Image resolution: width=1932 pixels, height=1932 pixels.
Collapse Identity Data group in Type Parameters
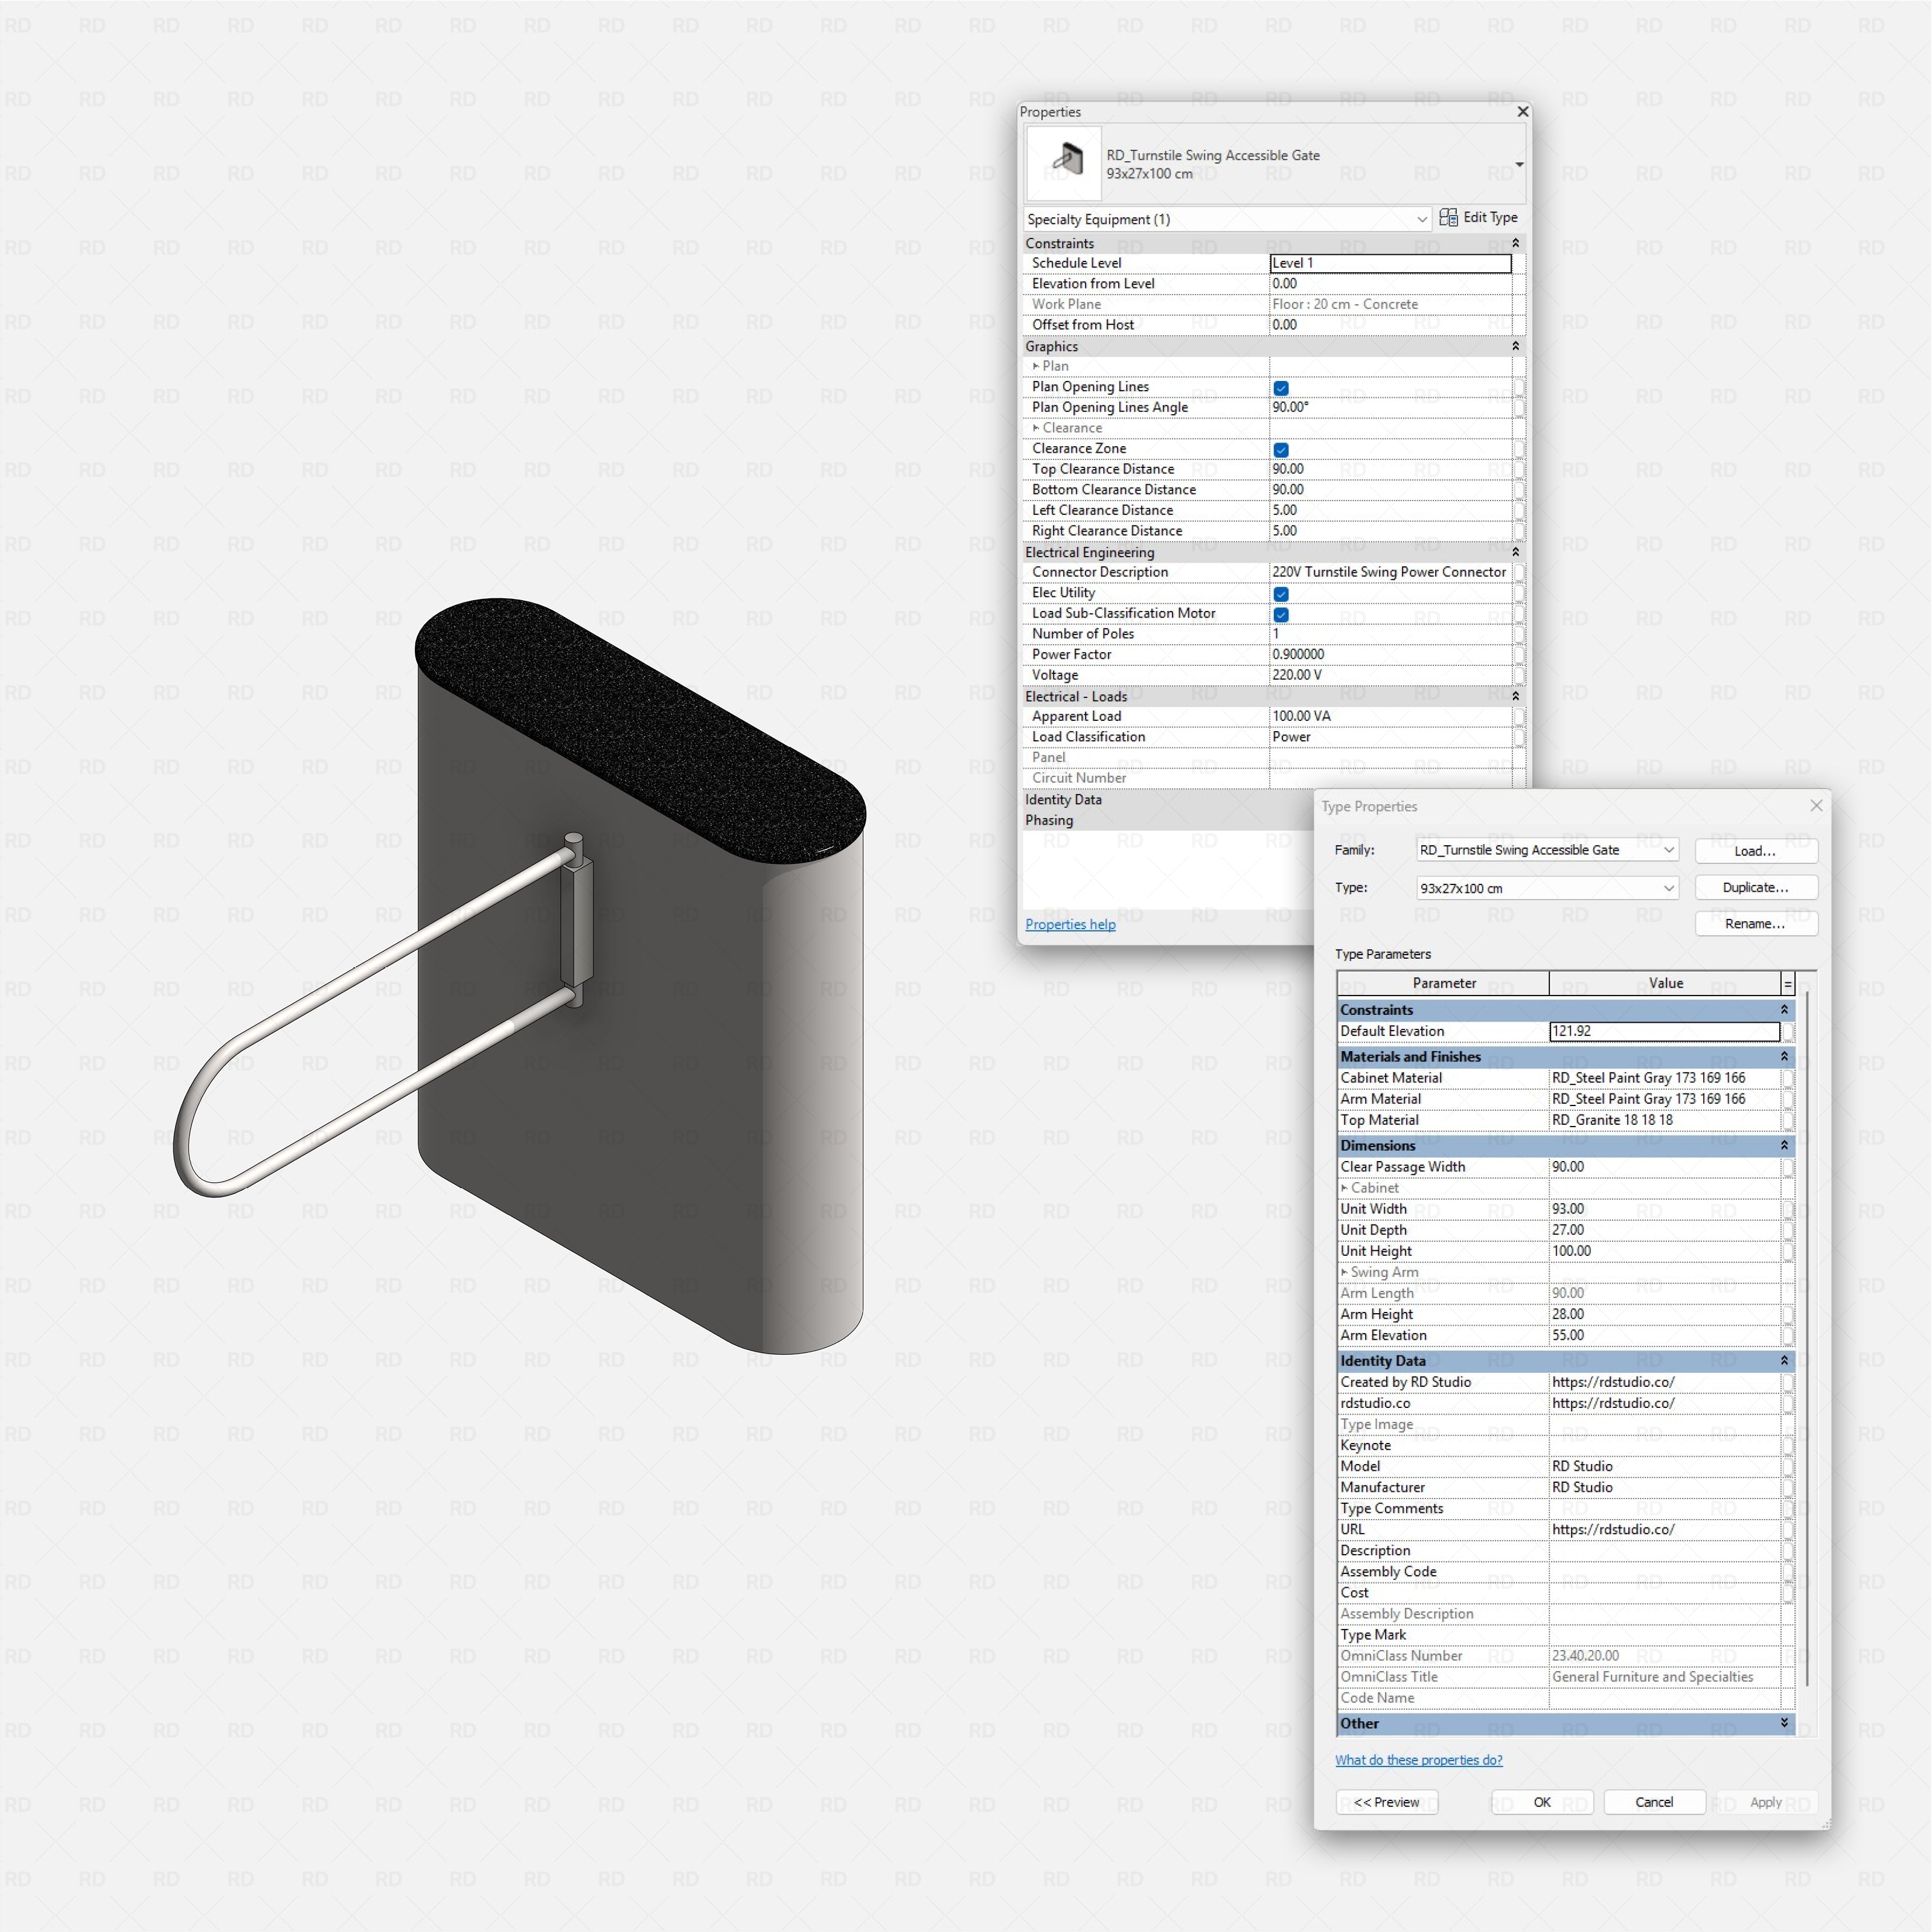coord(1784,1361)
